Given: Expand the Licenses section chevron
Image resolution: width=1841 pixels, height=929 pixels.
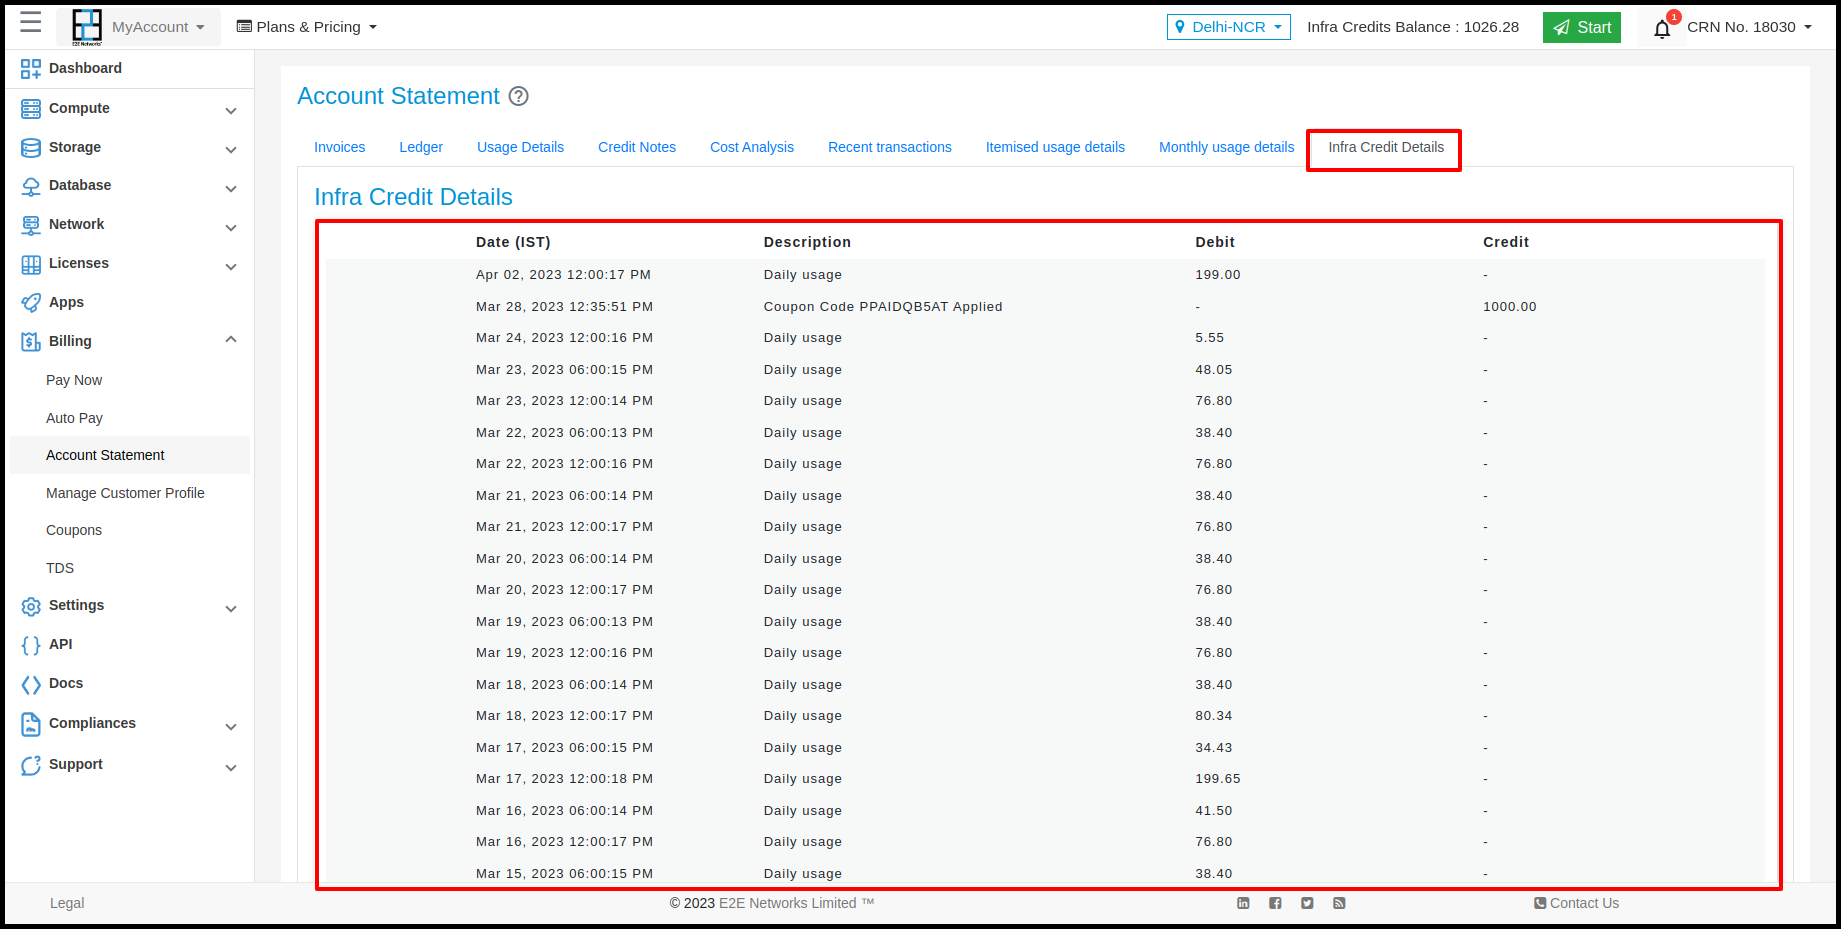Looking at the screenshot, I should (x=231, y=267).
